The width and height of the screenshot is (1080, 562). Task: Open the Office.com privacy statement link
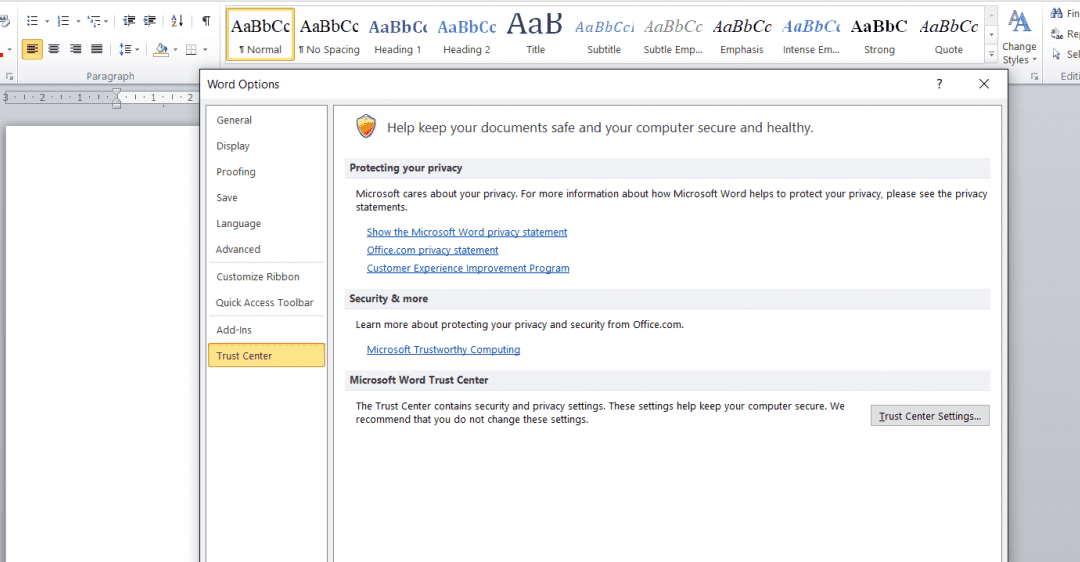433,250
